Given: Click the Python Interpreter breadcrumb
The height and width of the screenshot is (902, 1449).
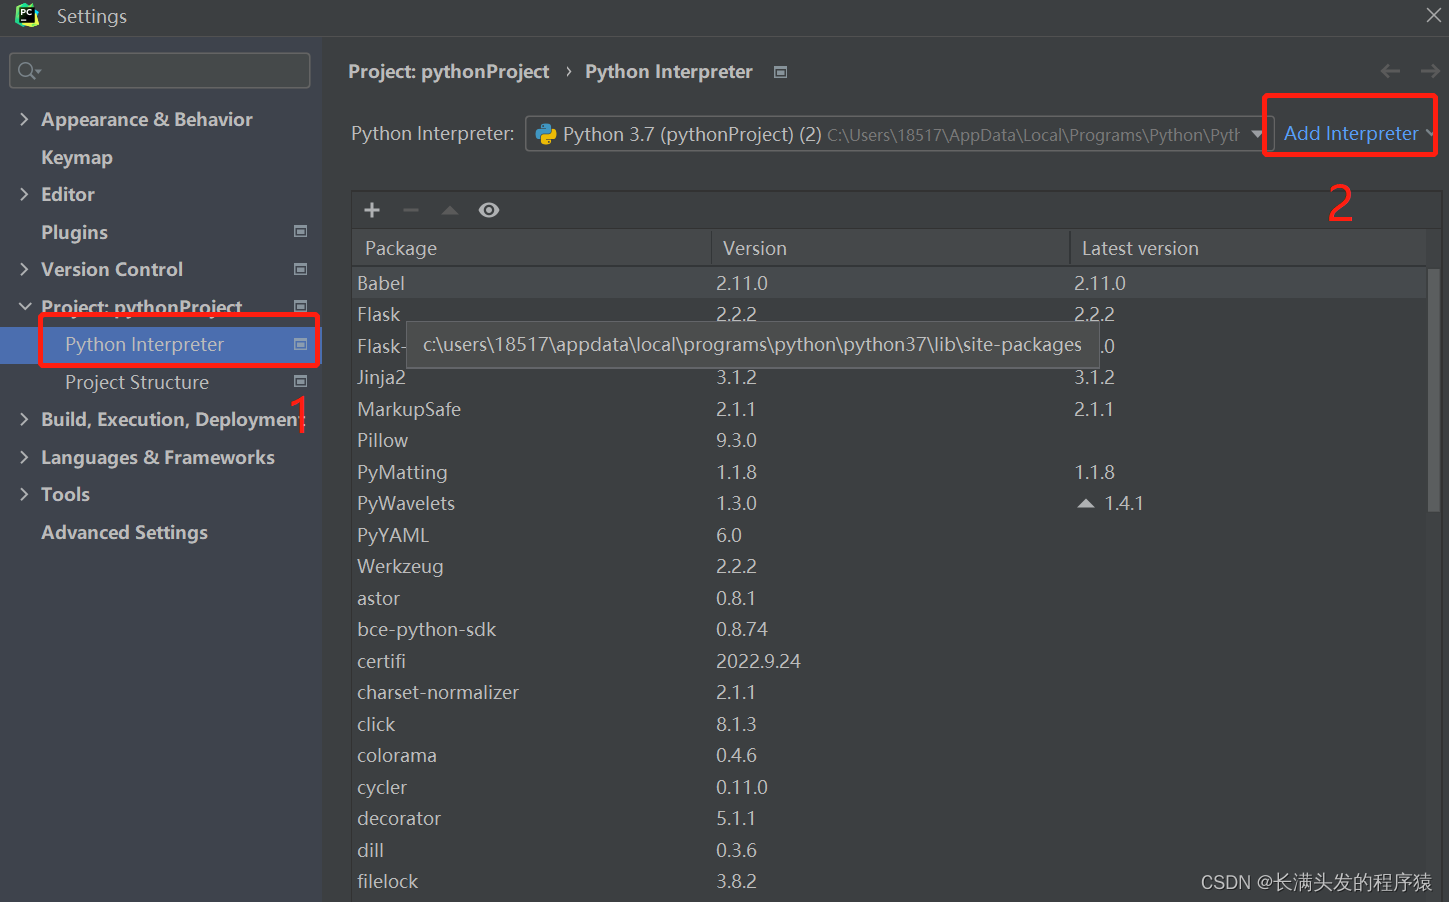Looking at the screenshot, I should 668,71.
